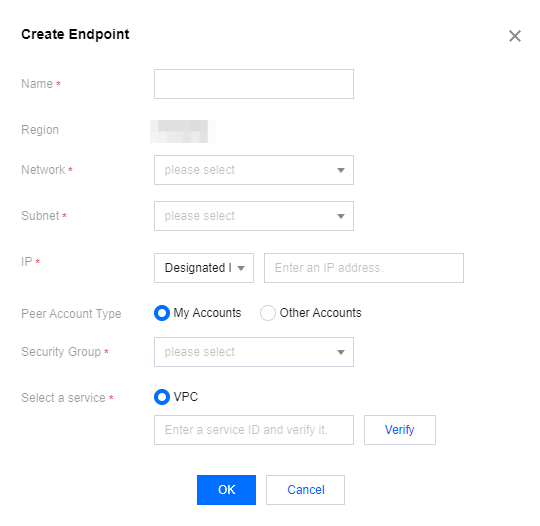The width and height of the screenshot is (540, 526).
Task: Click the IP address input box
Action: [x=364, y=268]
